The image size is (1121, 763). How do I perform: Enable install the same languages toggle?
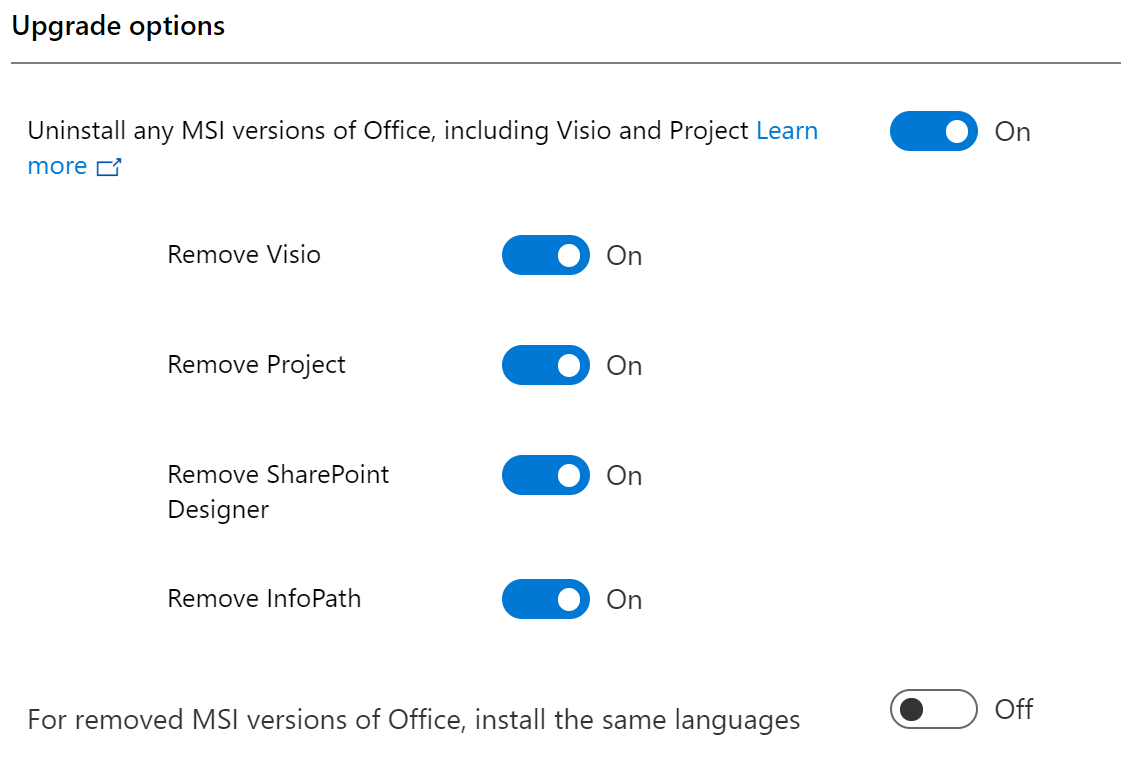[933, 709]
